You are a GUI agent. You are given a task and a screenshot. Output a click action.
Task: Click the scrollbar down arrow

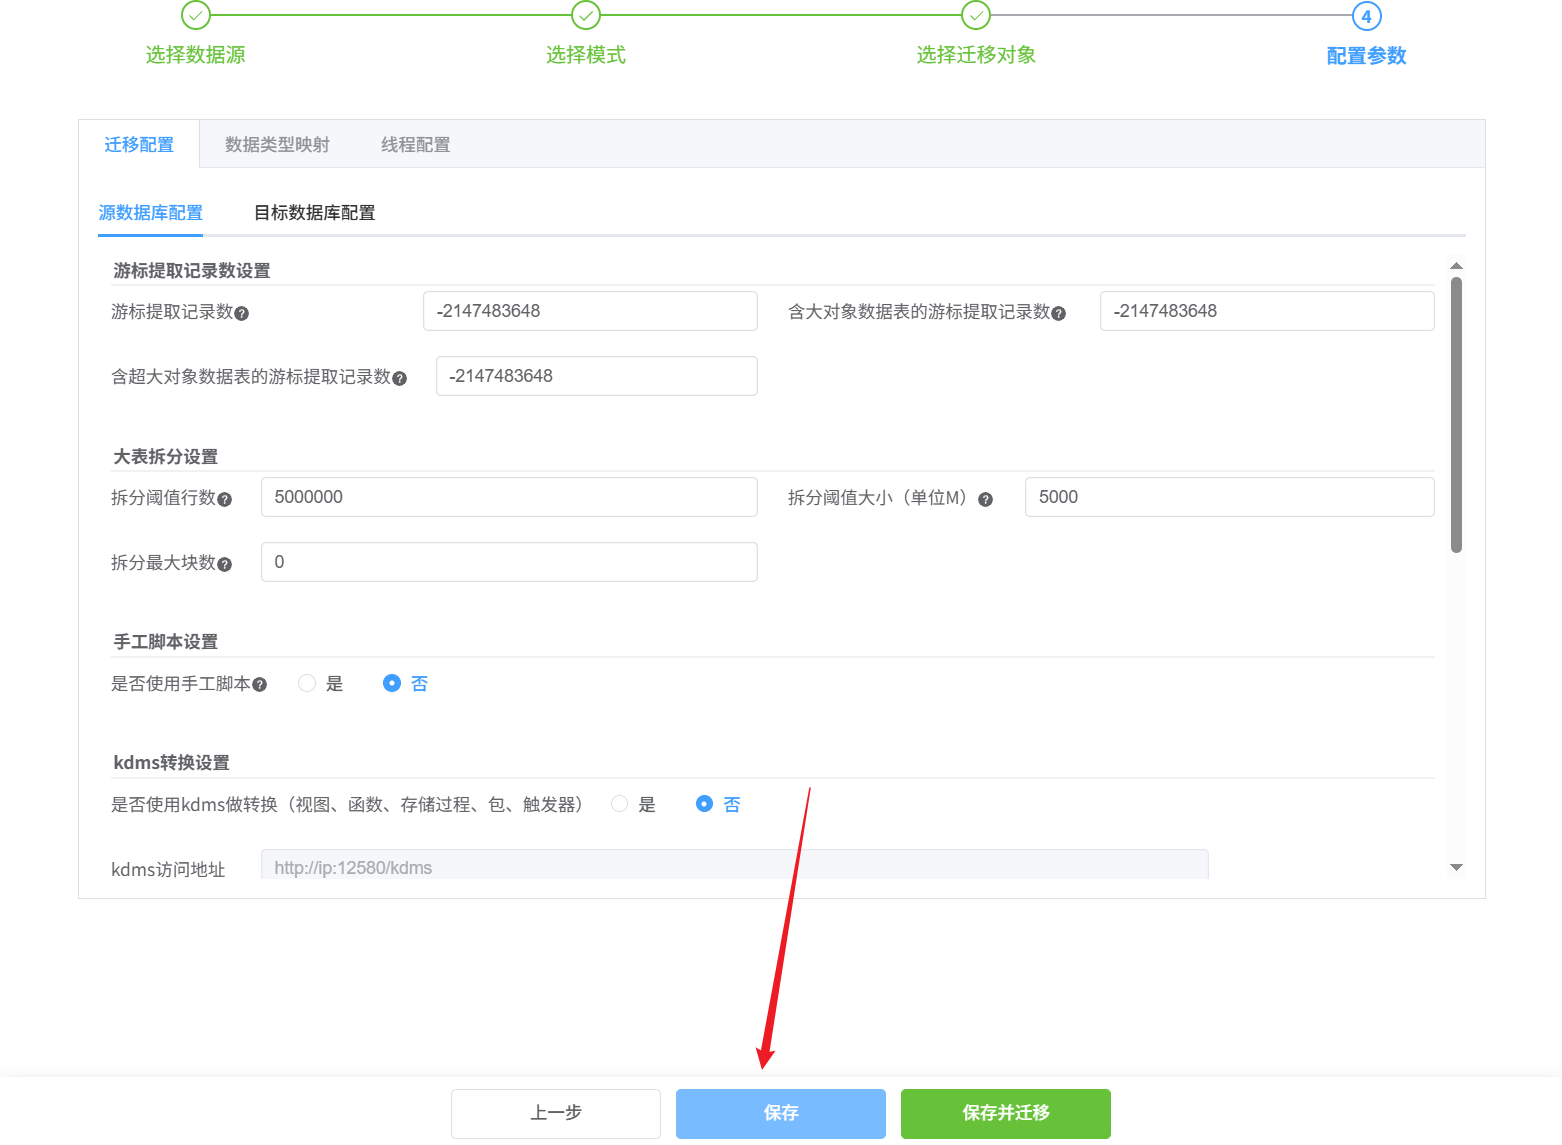coord(1456,867)
